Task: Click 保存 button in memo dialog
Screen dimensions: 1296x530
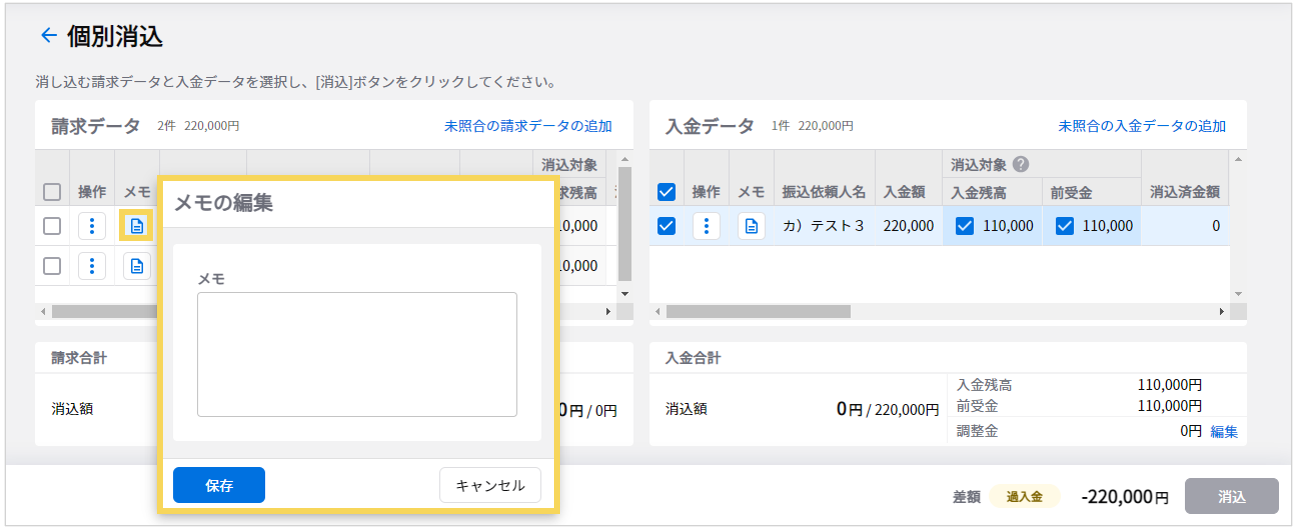Action: click(219, 485)
